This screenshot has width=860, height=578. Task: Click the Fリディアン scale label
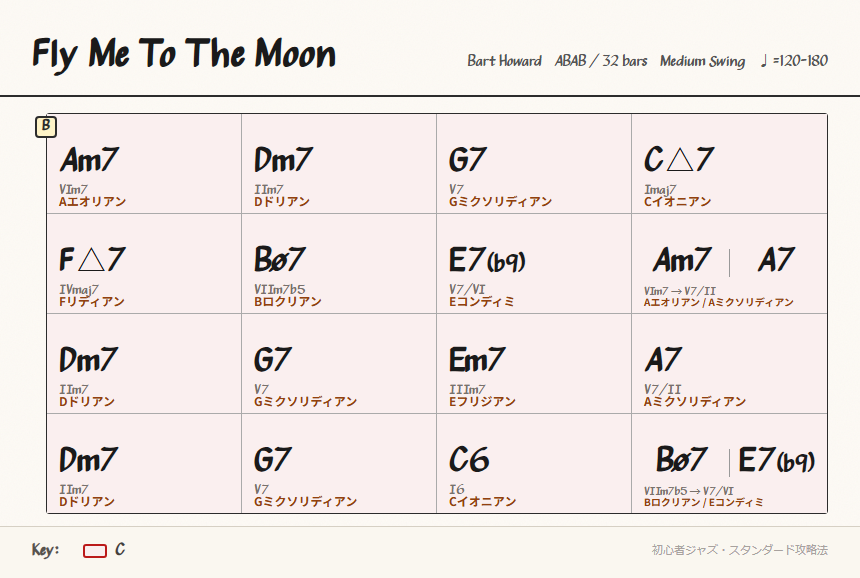[92, 302]
